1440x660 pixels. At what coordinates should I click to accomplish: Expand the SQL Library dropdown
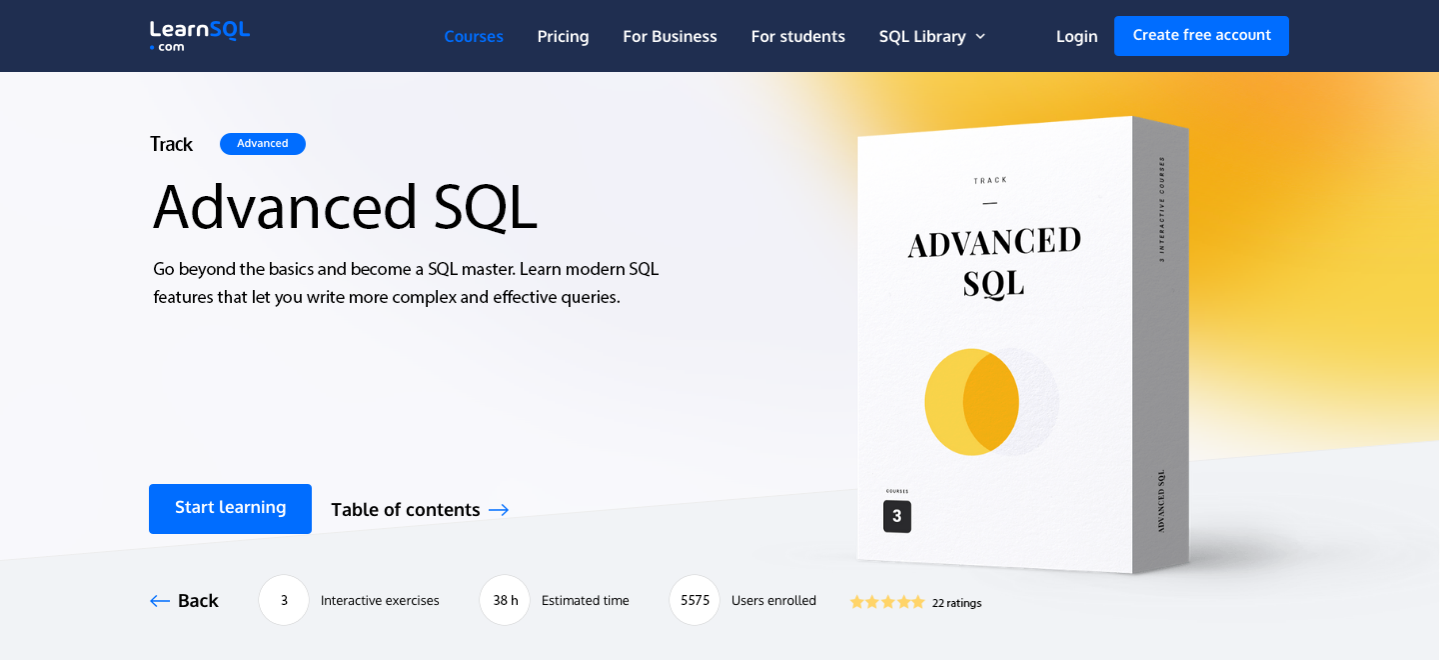click(x=932, y=36)
